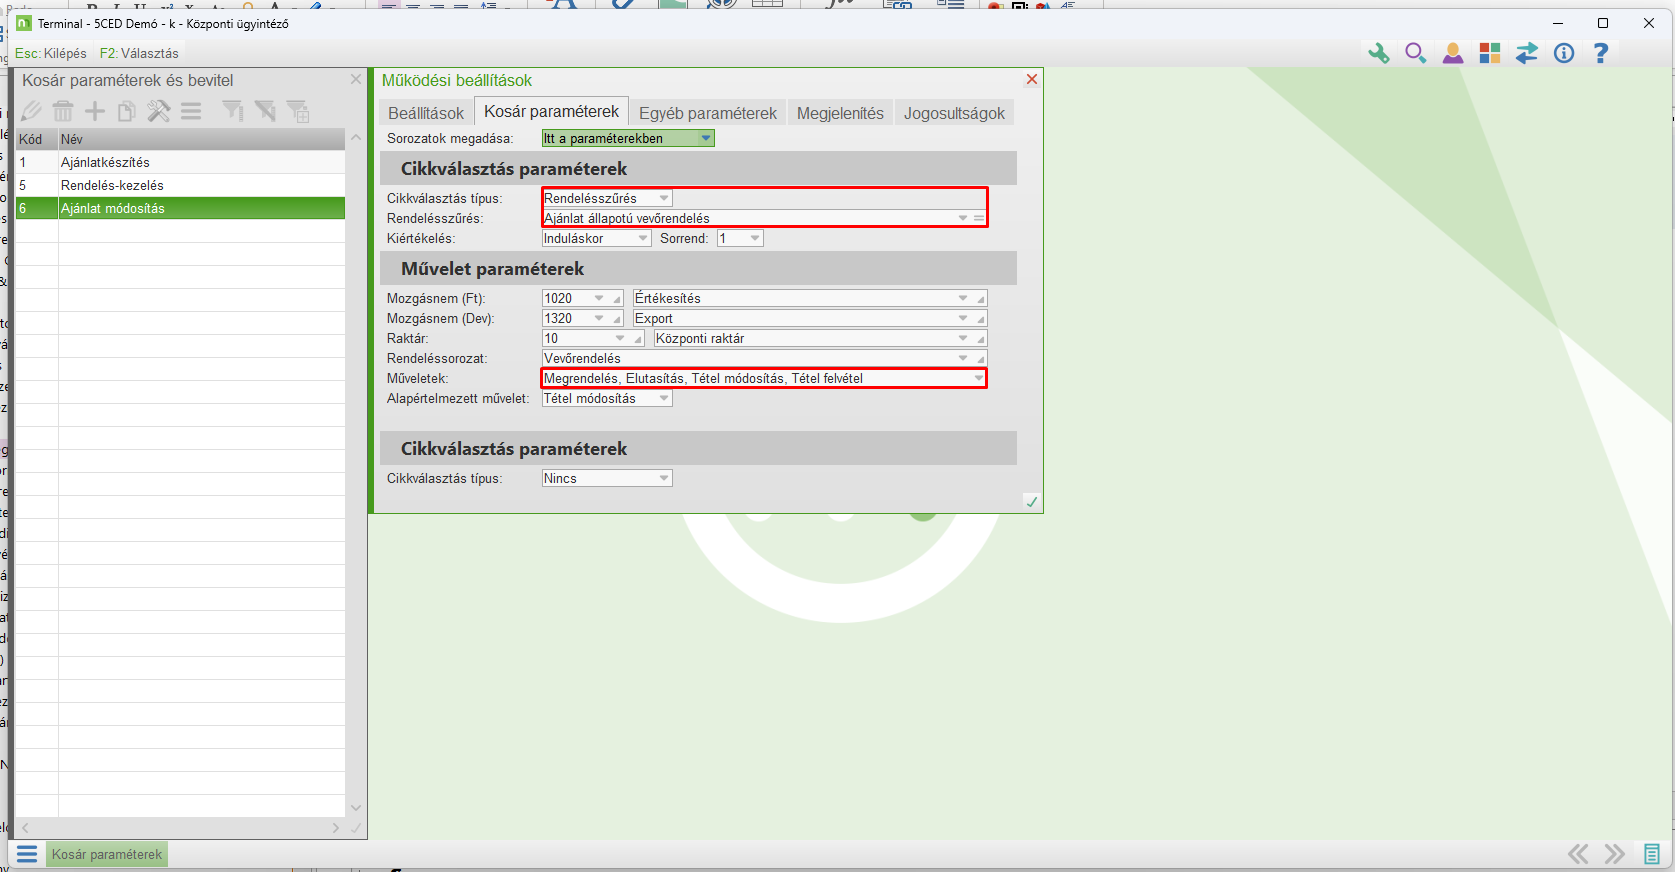Open the Sorrend dropdown
Image resolution: width=1675 pixels, height=872 pixels.
coord(755,238)
